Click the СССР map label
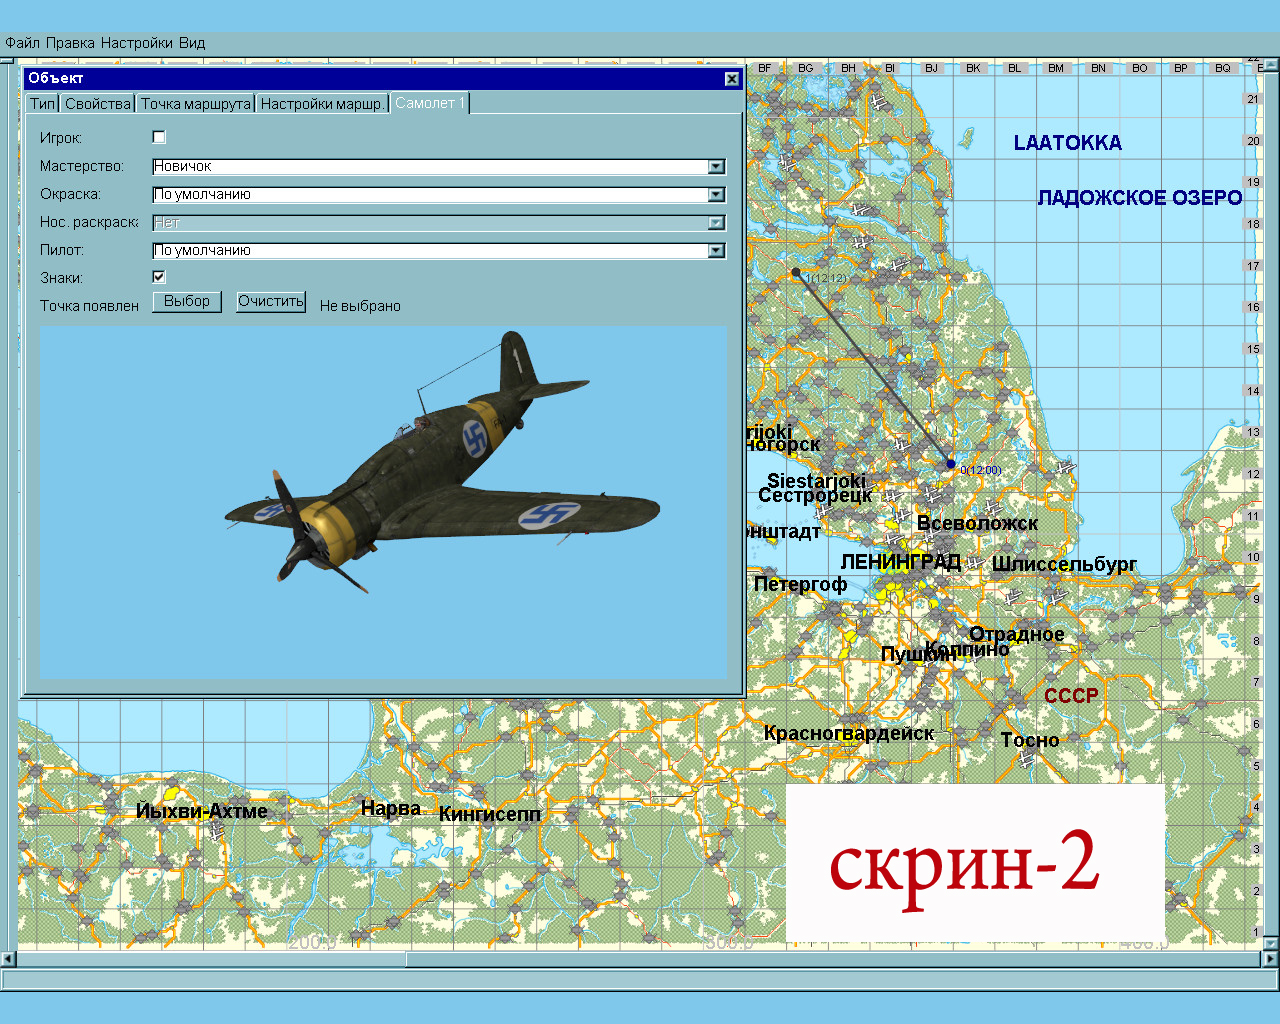Screen dimensions: 1280x1024 (x=1071, y=696)
